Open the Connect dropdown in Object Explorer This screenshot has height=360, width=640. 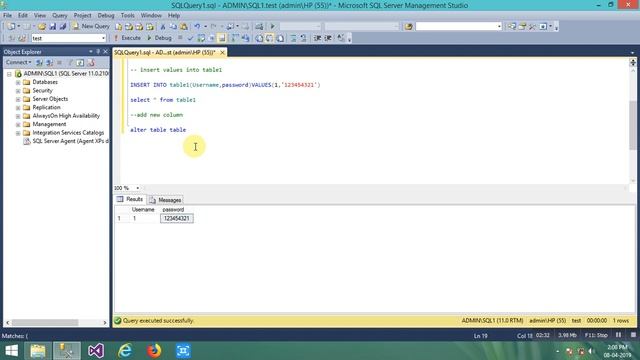(x=18, y=62)
